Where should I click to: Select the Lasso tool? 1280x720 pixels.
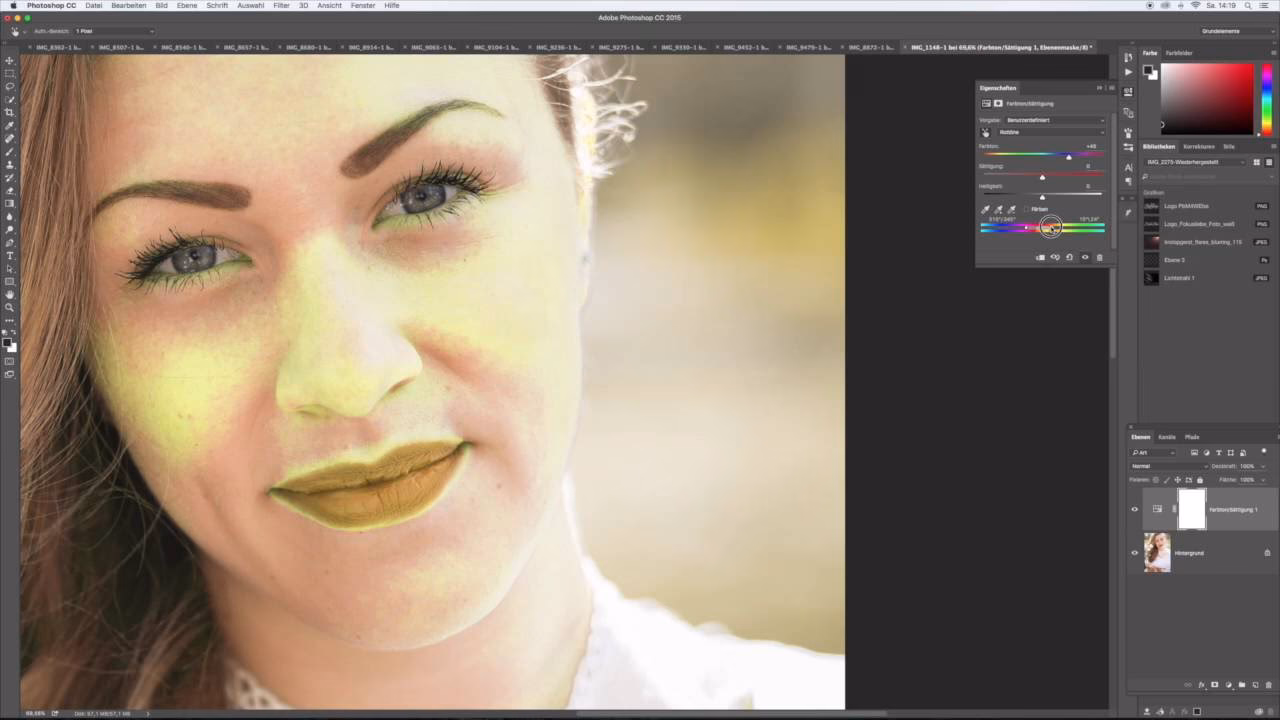click(x=10, y=88)
